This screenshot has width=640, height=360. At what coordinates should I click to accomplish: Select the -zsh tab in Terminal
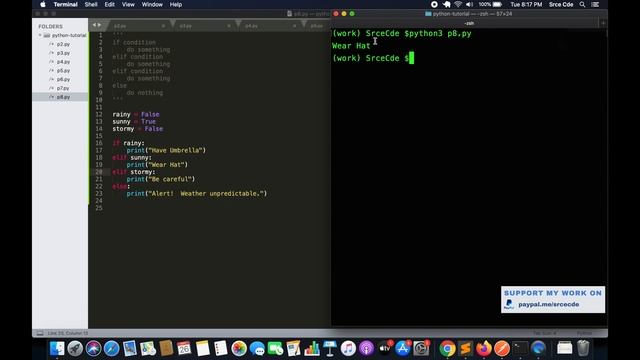tap(469, 23)
